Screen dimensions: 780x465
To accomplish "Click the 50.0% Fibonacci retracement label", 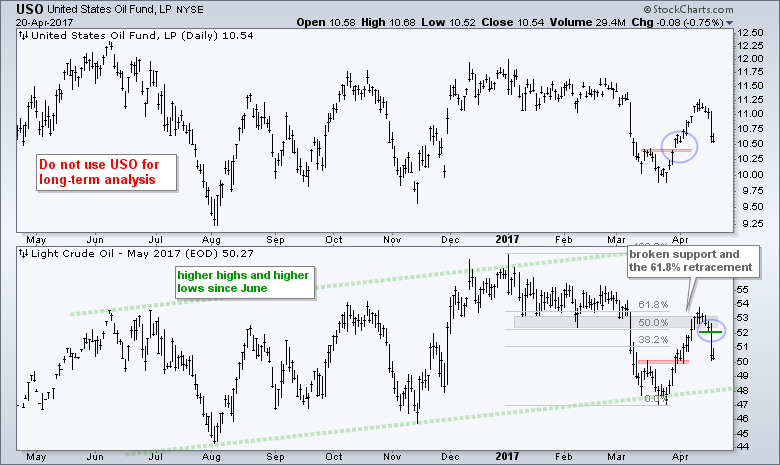I will click(x=654, y=322).
